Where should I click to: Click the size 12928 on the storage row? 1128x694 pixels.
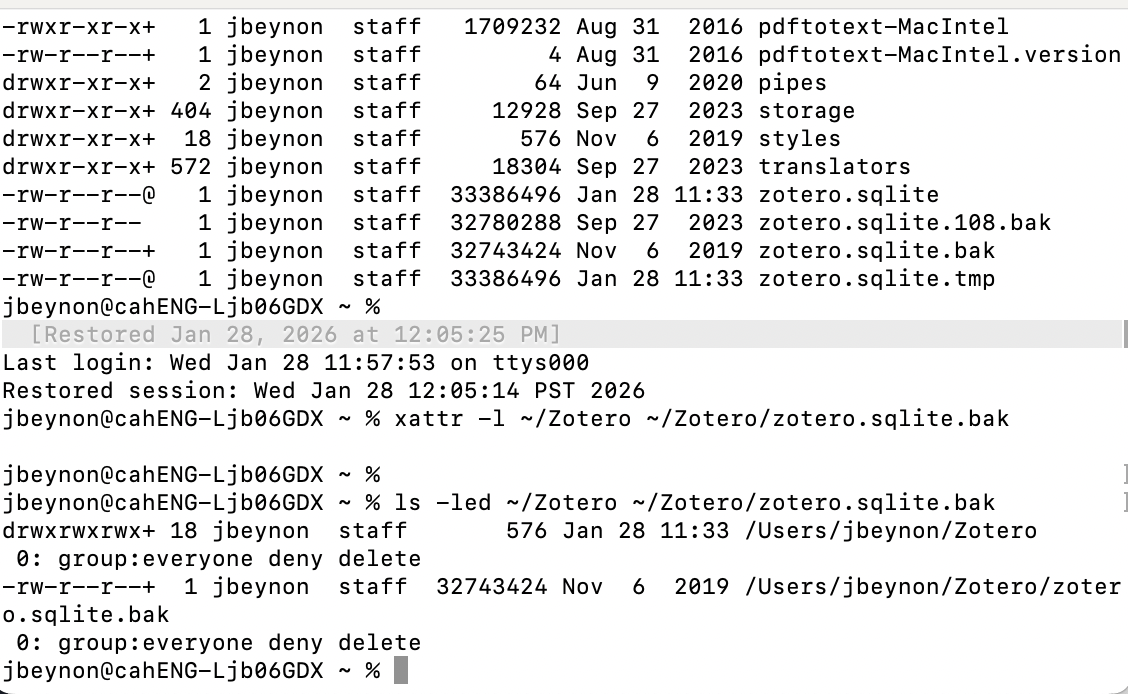click(x=526, y=111)
